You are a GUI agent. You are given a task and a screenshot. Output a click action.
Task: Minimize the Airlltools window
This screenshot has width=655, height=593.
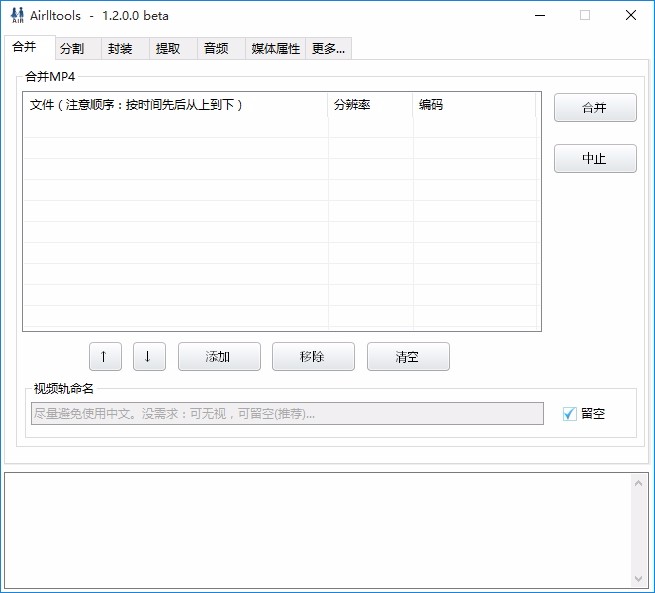tap(540, 15)
